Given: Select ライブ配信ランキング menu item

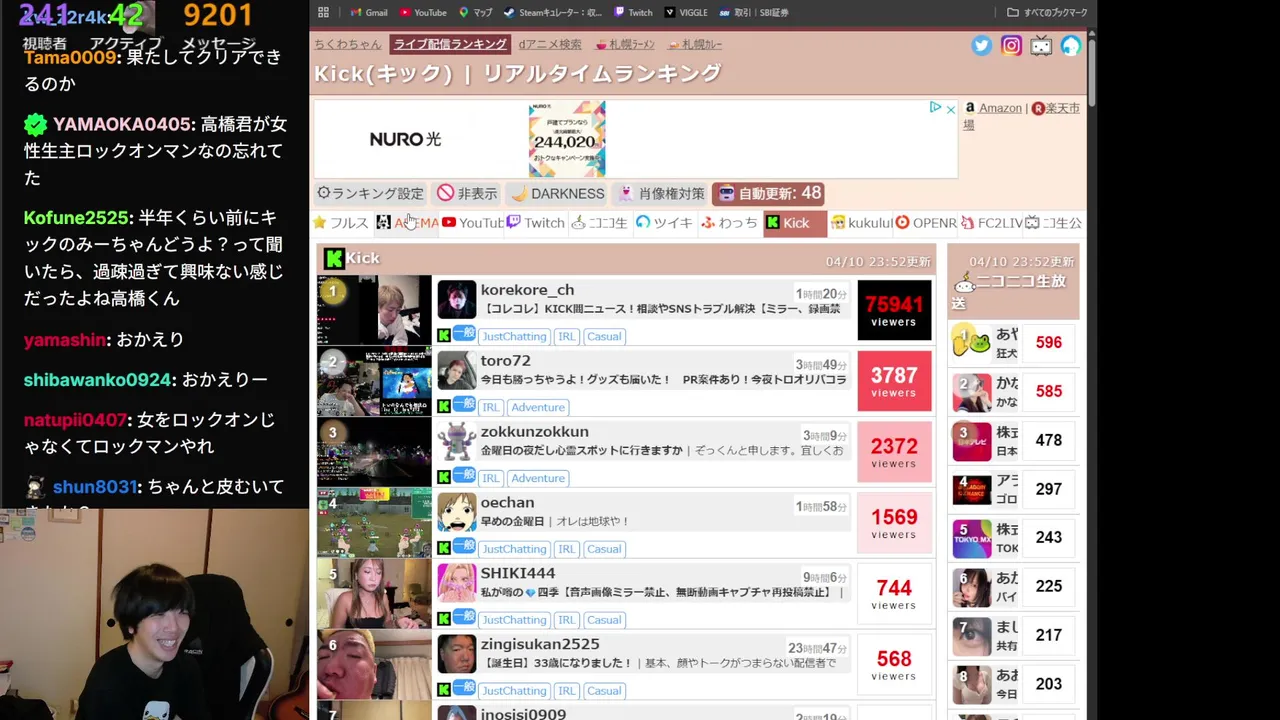Looking at the screenshot, I should pyautogui.click(x=450, y=44).
